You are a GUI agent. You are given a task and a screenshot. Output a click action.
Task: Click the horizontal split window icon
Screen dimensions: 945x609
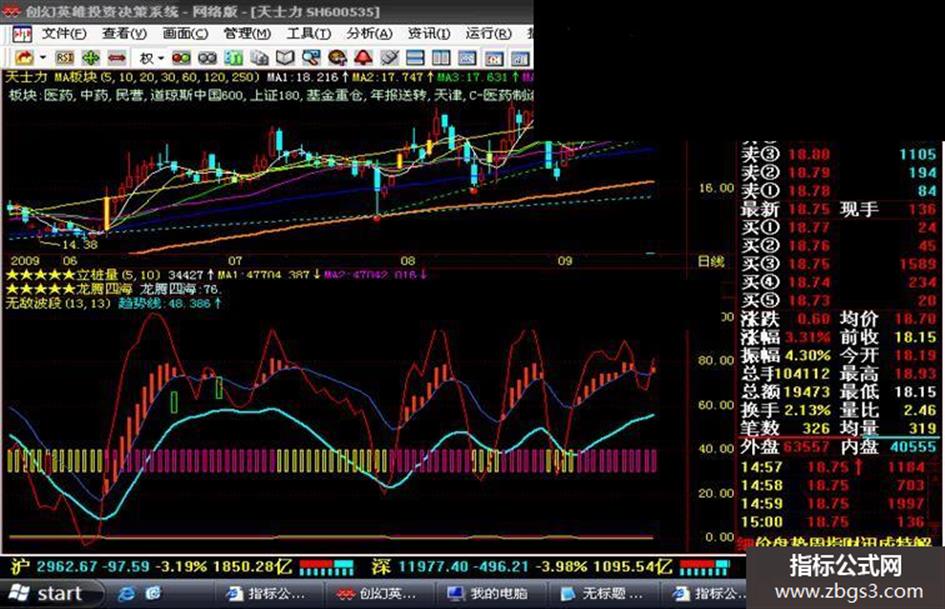pyautogui.click(x=415, y=58)
